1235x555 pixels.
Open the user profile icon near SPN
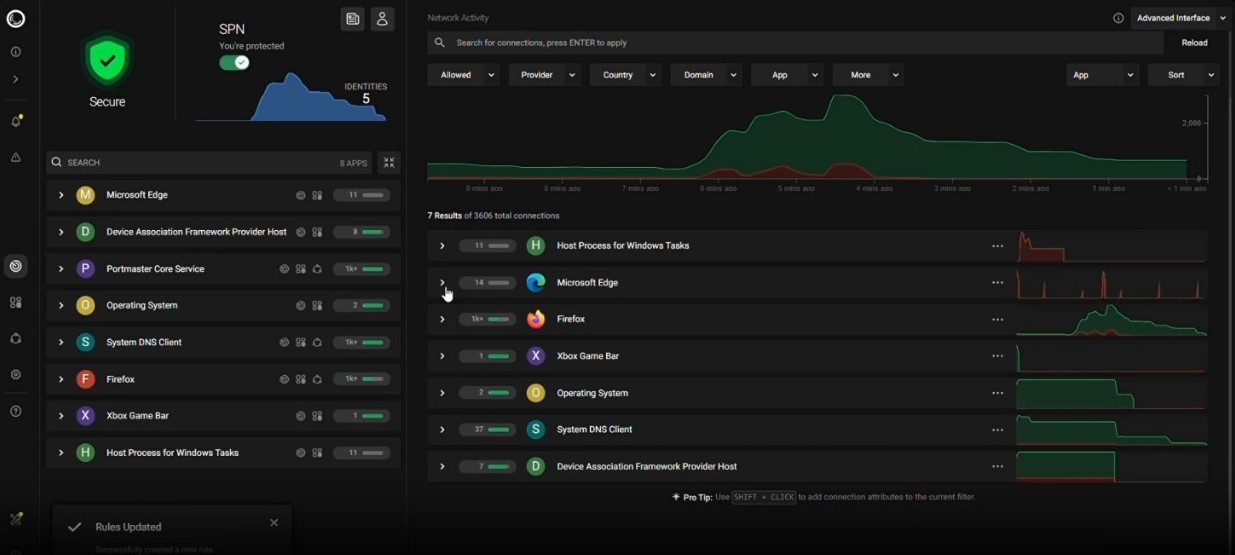tap(382, 19)
